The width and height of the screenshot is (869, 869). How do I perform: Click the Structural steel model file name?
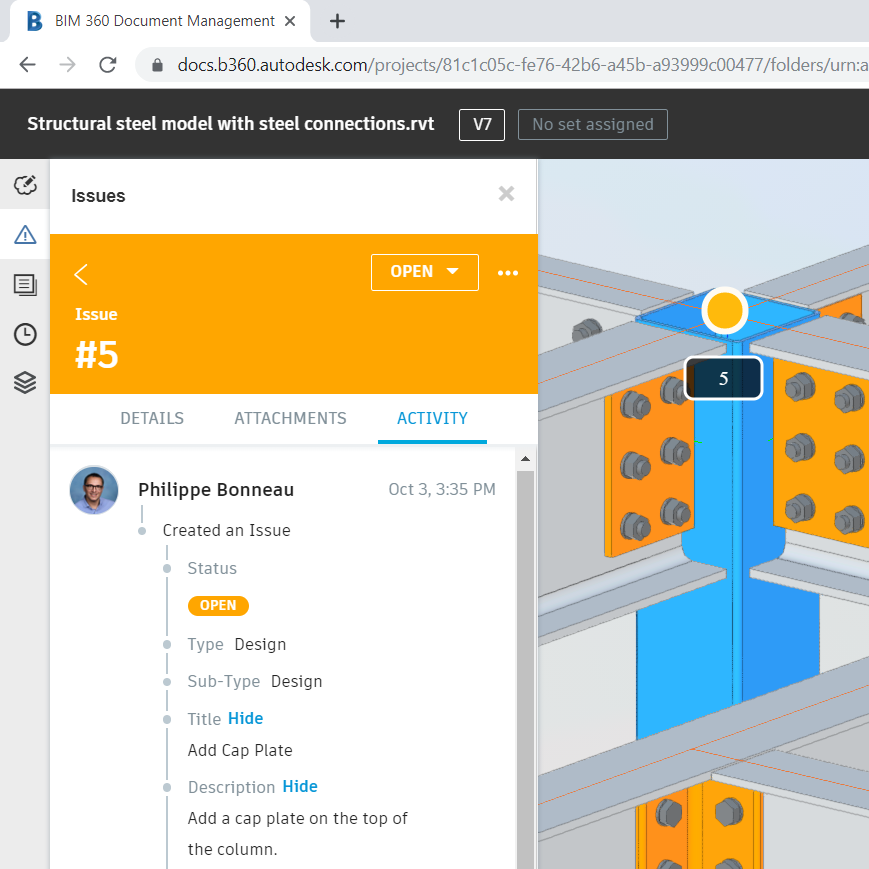click(x=231, y=124)
